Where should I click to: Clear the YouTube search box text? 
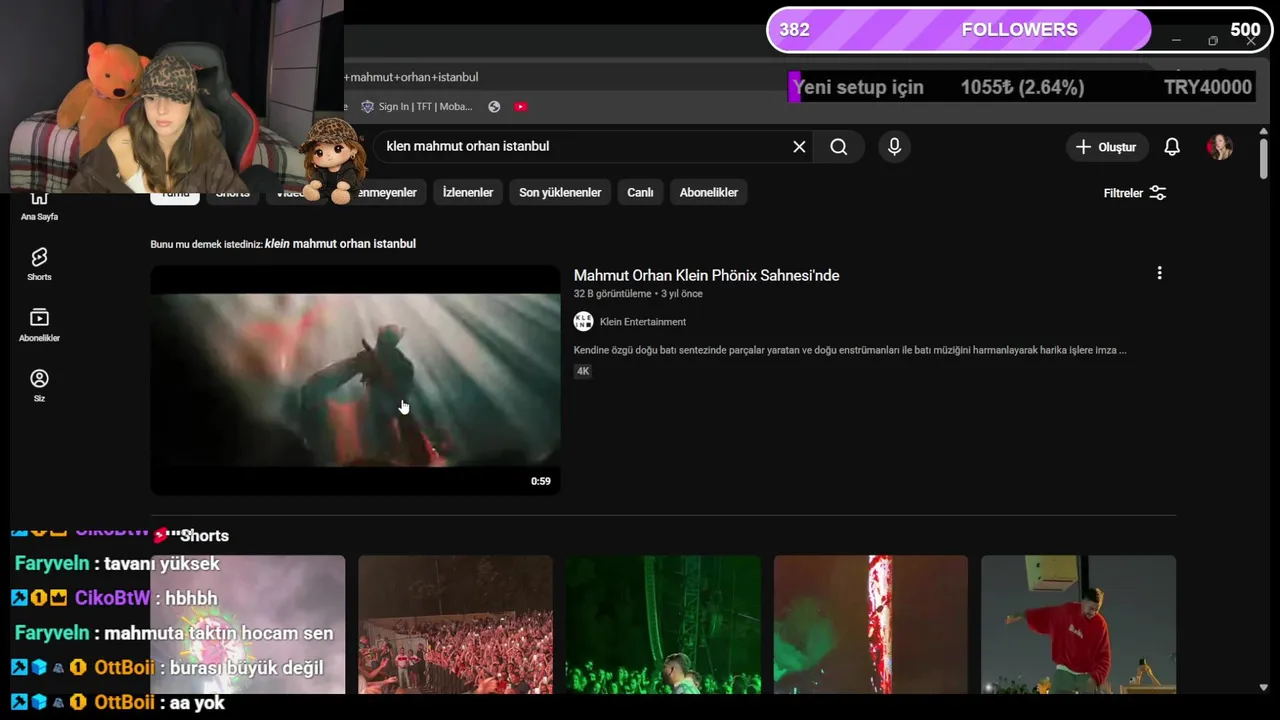point(799,147)
